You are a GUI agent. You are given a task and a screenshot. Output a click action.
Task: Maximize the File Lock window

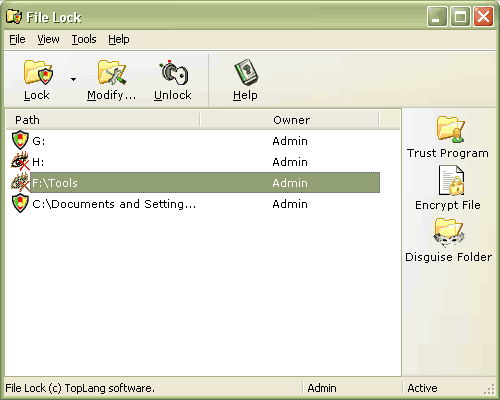click(x=461, y=17)
